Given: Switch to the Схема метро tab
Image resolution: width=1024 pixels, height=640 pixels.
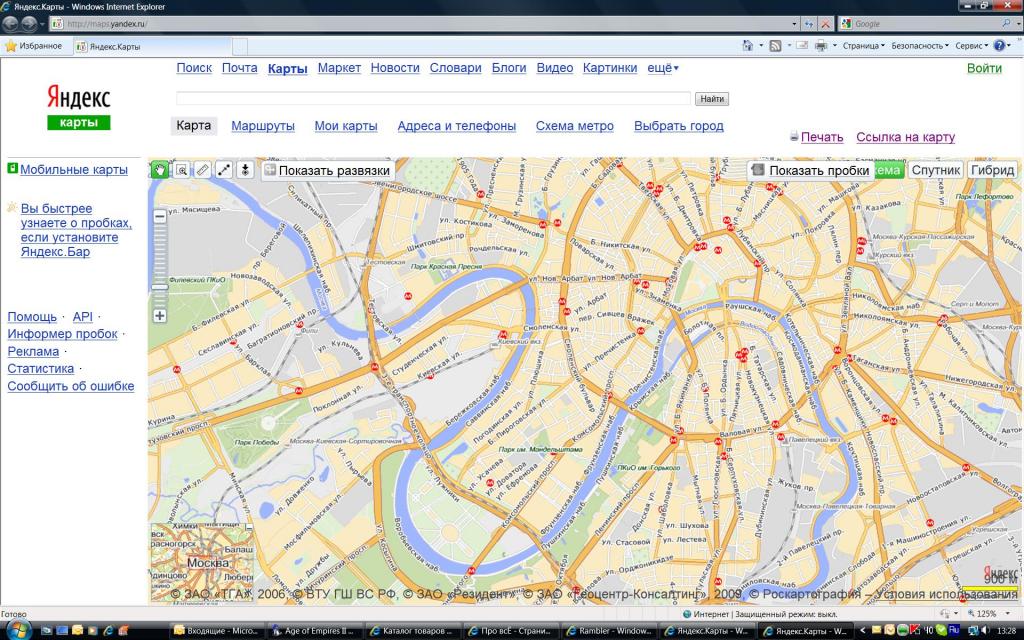Looking at the screenshot, I should [x=574, y=126].
